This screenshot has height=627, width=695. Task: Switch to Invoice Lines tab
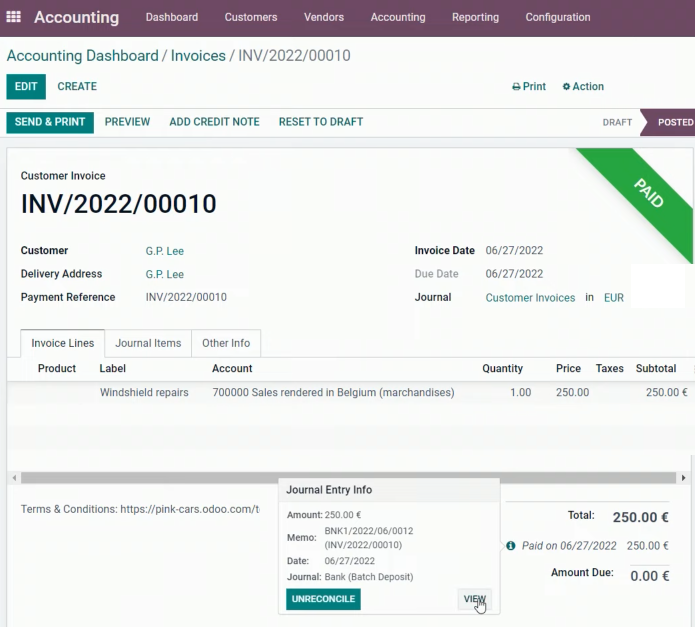coord(62,343)
